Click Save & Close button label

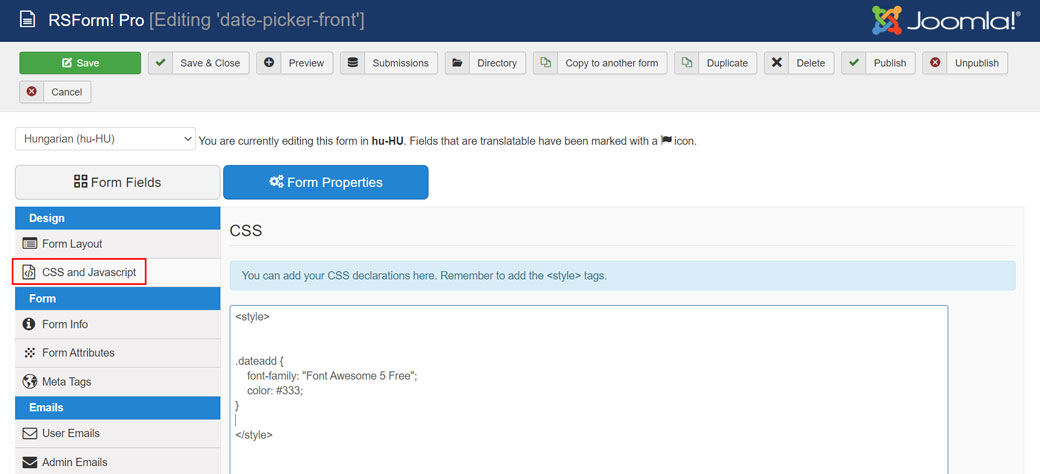click(210, 63)
